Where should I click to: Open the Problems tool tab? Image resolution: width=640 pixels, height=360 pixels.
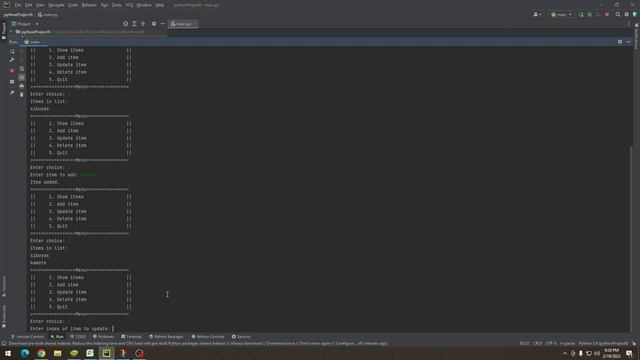pos(103,337)
